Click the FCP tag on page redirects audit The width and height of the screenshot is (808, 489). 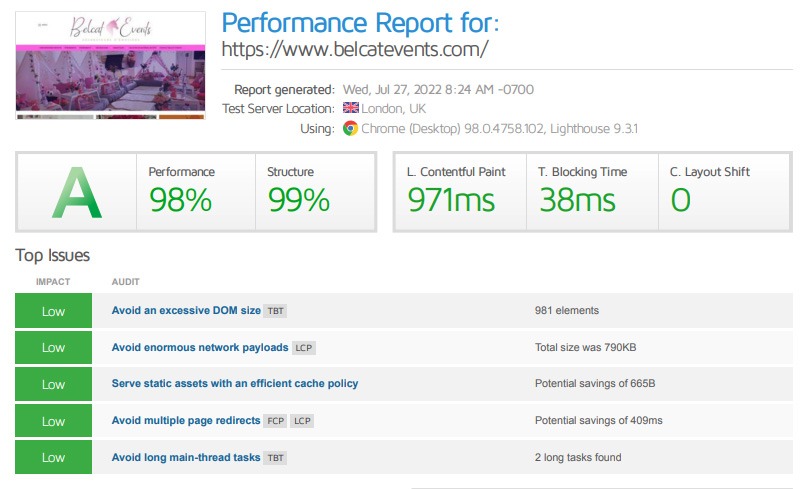tap(275, 421)
